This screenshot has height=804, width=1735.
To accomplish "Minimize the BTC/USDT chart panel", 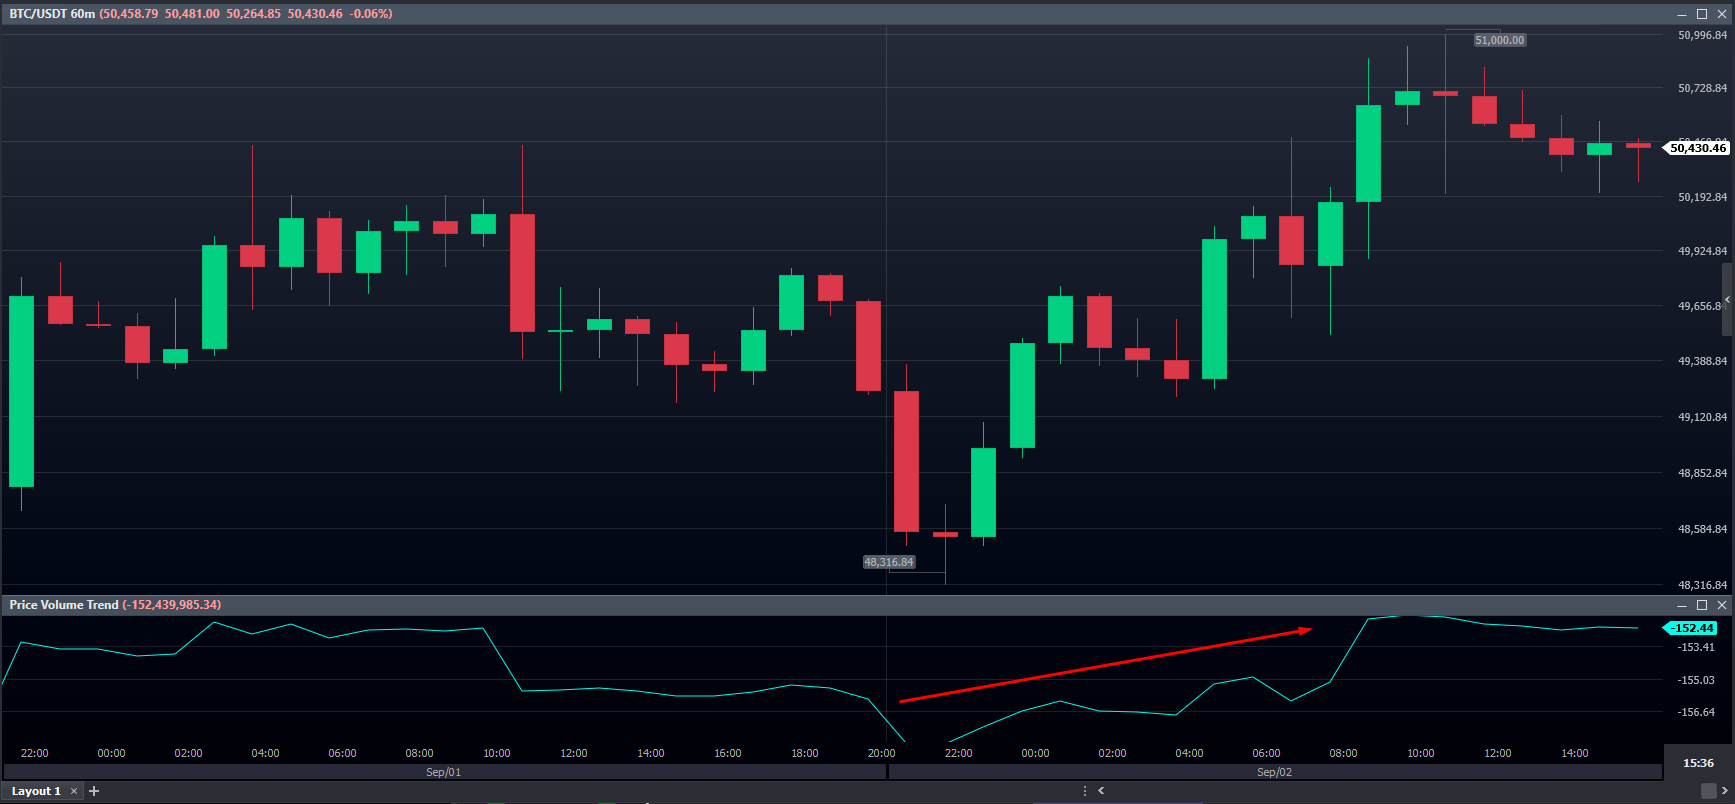I will point(1682,14).
